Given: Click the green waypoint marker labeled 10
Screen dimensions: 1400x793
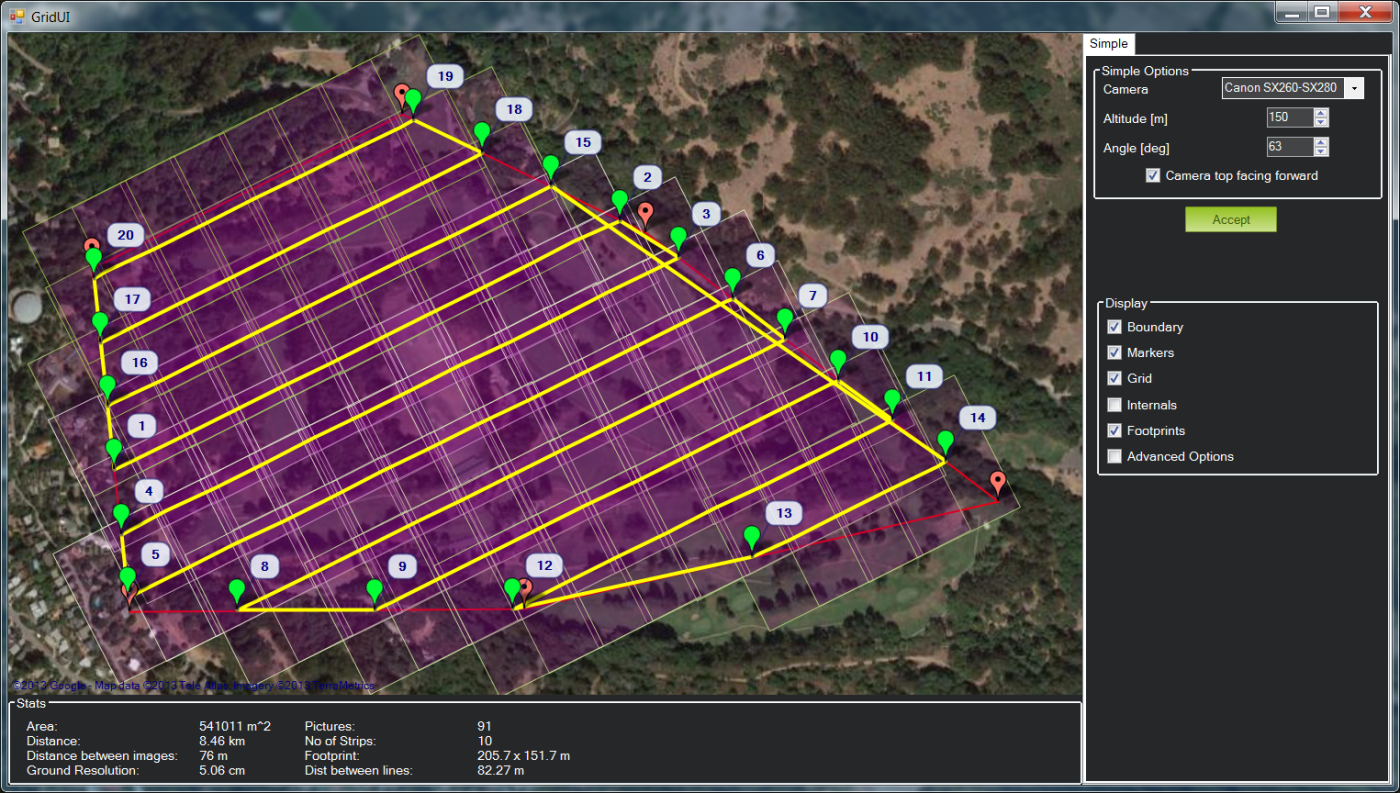Looking at the screenshot, I should point(838,364).
